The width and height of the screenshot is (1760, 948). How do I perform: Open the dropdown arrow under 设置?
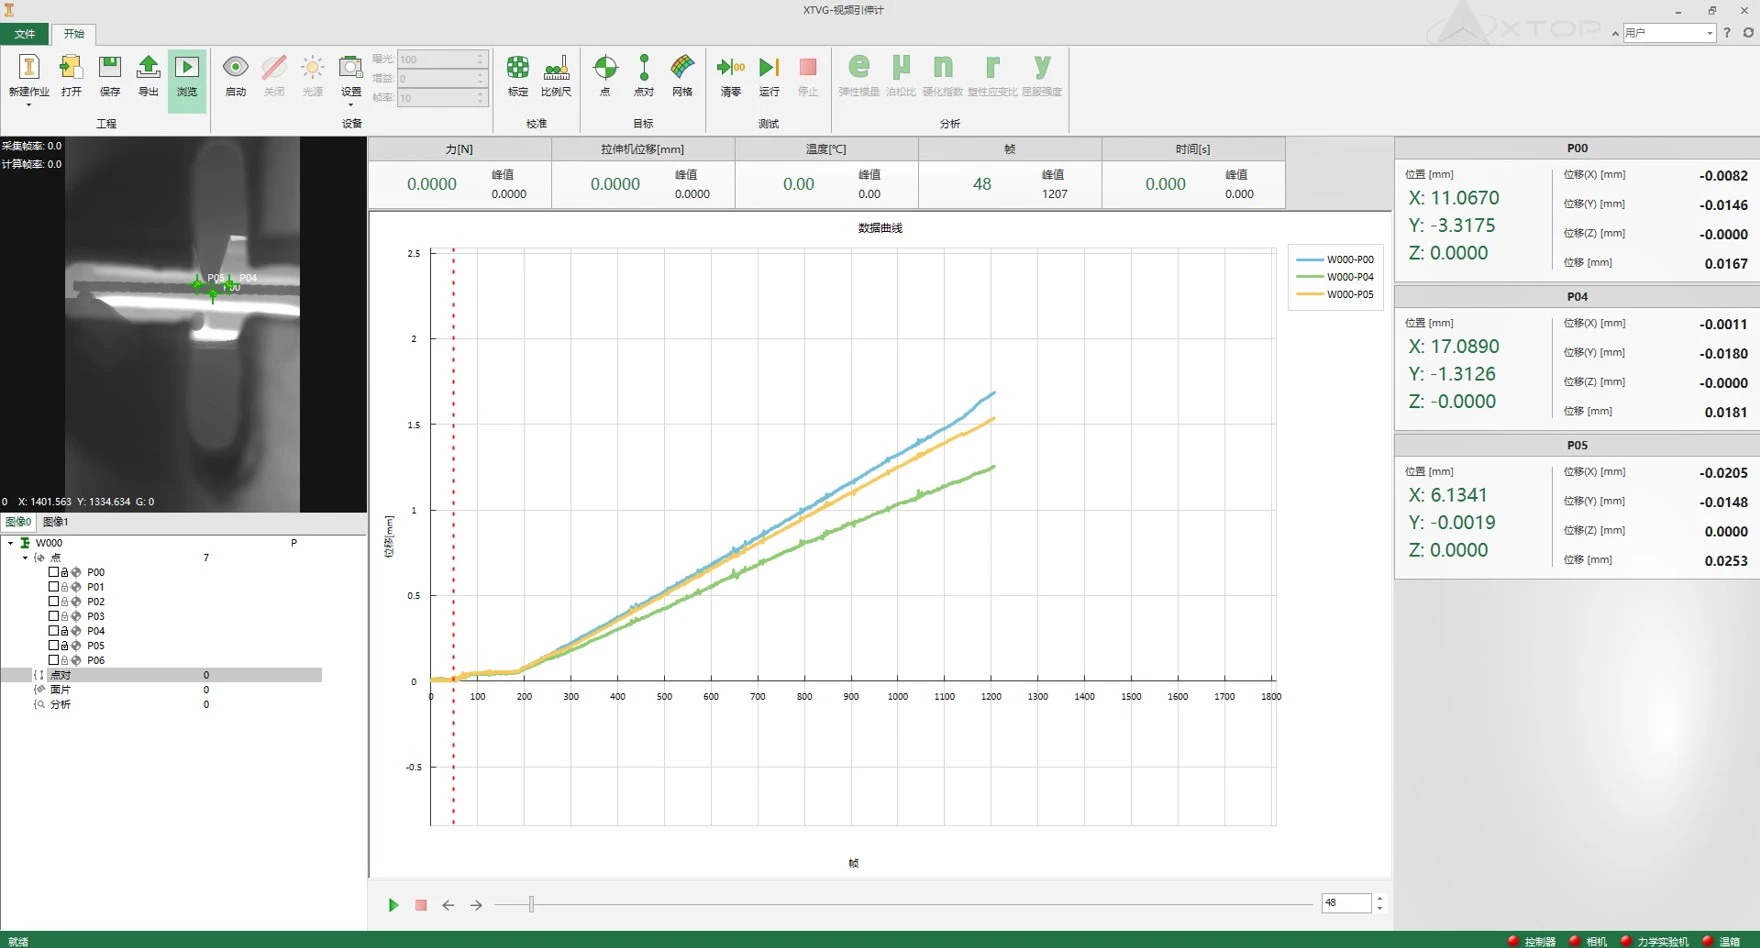coord(351,105)
